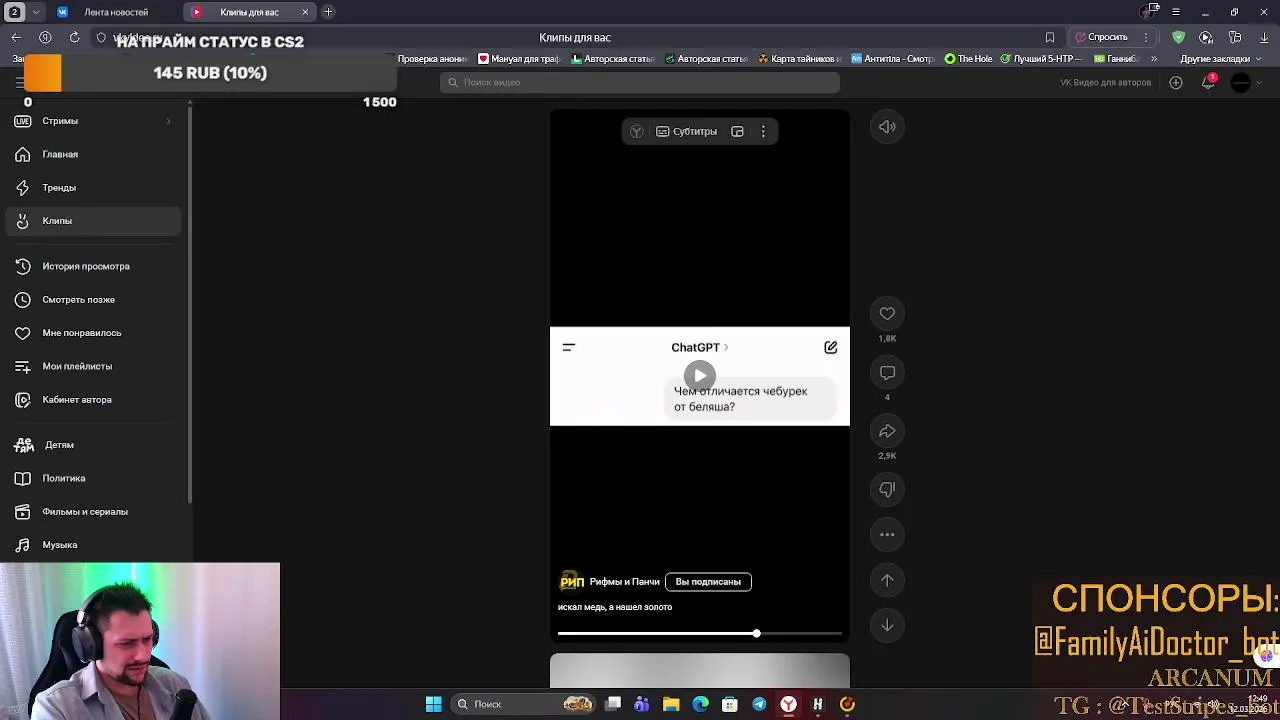
Task: Open clip player vertical dots menu
Action: click(x=763, y=131)
